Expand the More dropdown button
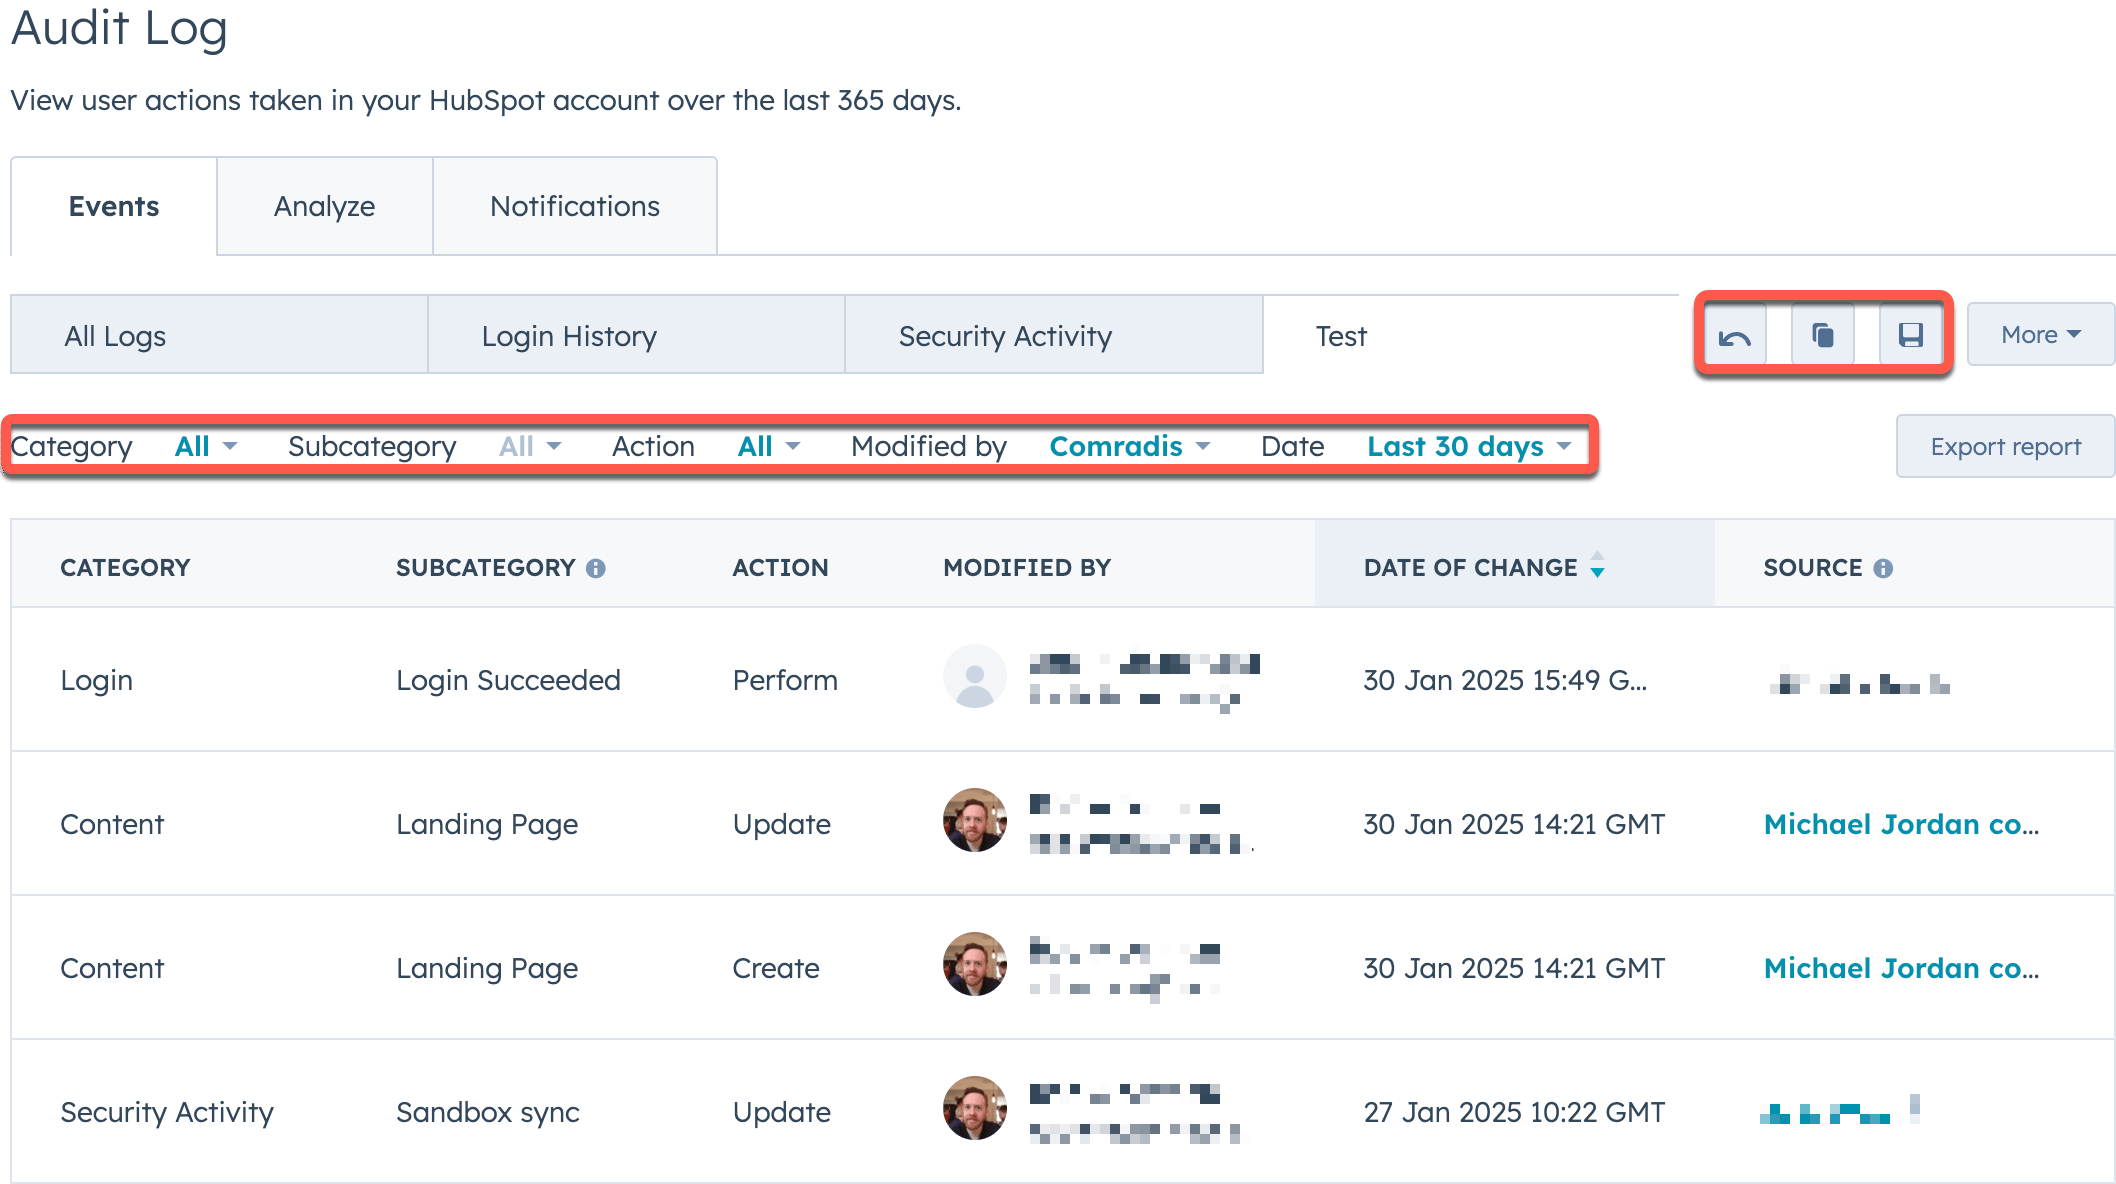The height and width of the screenshot is (1184, 2116). pos(2041,334)
